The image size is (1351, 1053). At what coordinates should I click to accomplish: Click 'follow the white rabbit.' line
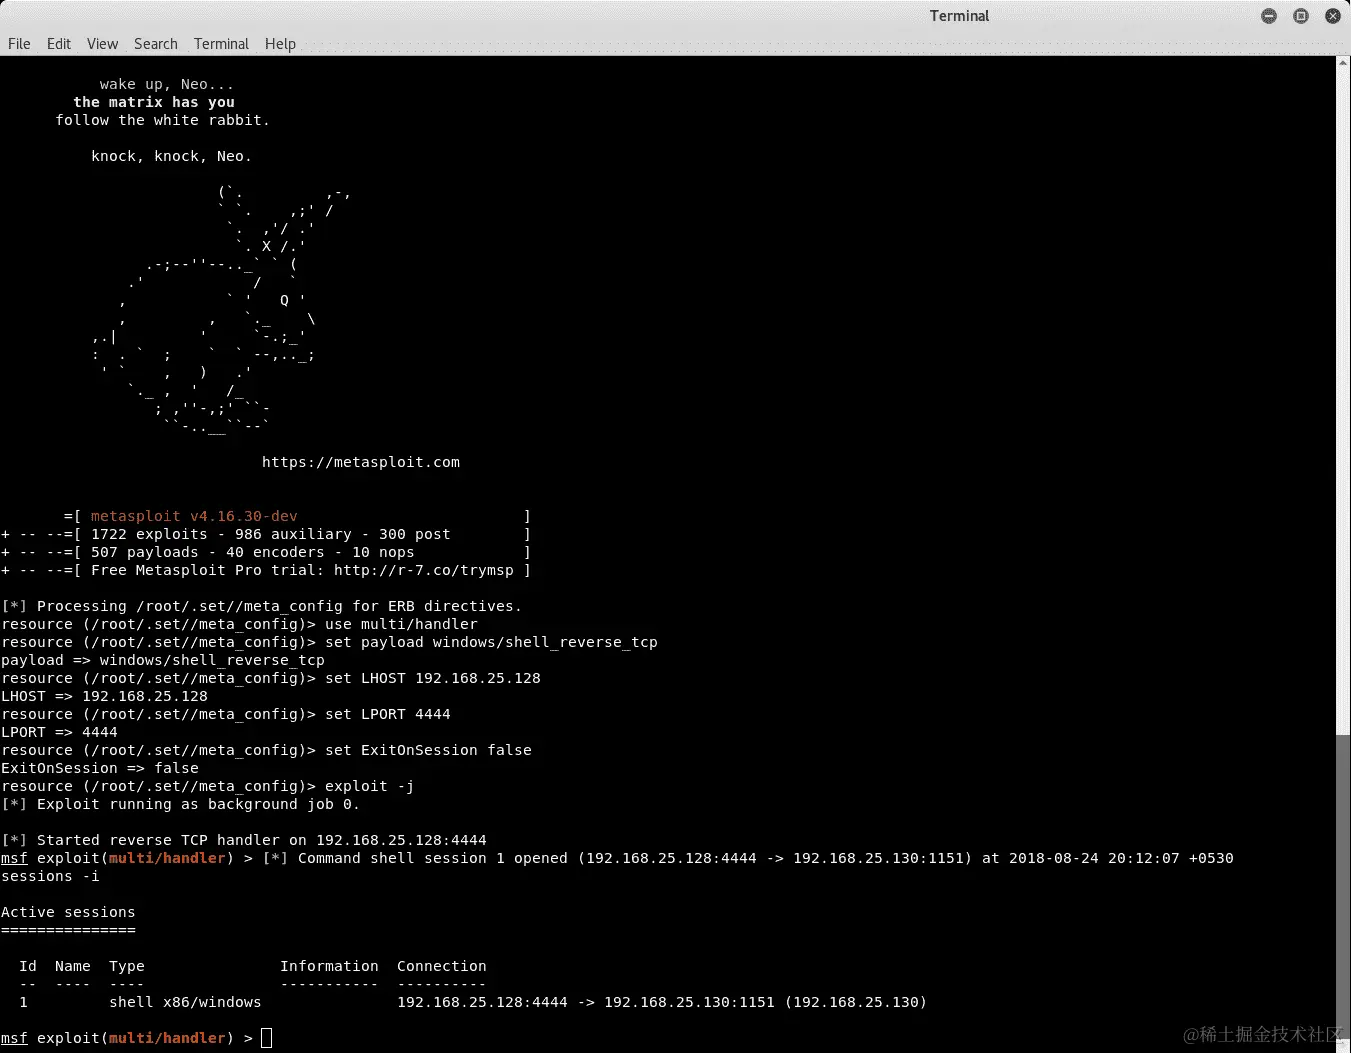point(163,120)
